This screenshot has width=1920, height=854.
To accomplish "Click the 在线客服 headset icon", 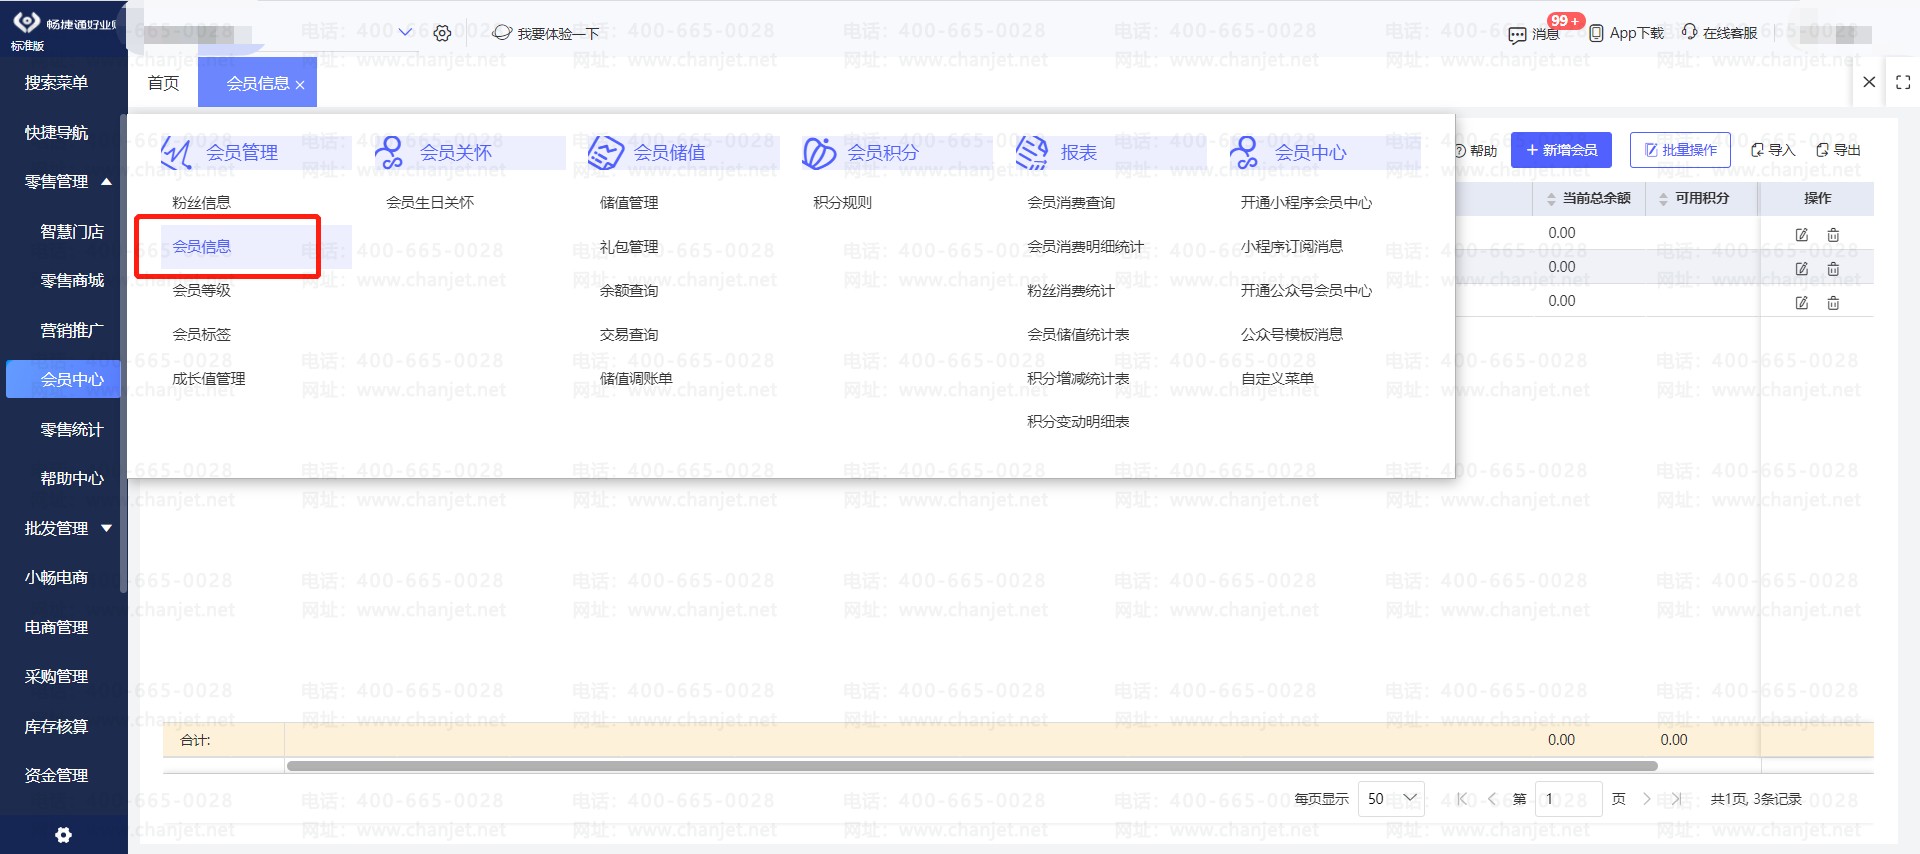I will [1690, 32].
